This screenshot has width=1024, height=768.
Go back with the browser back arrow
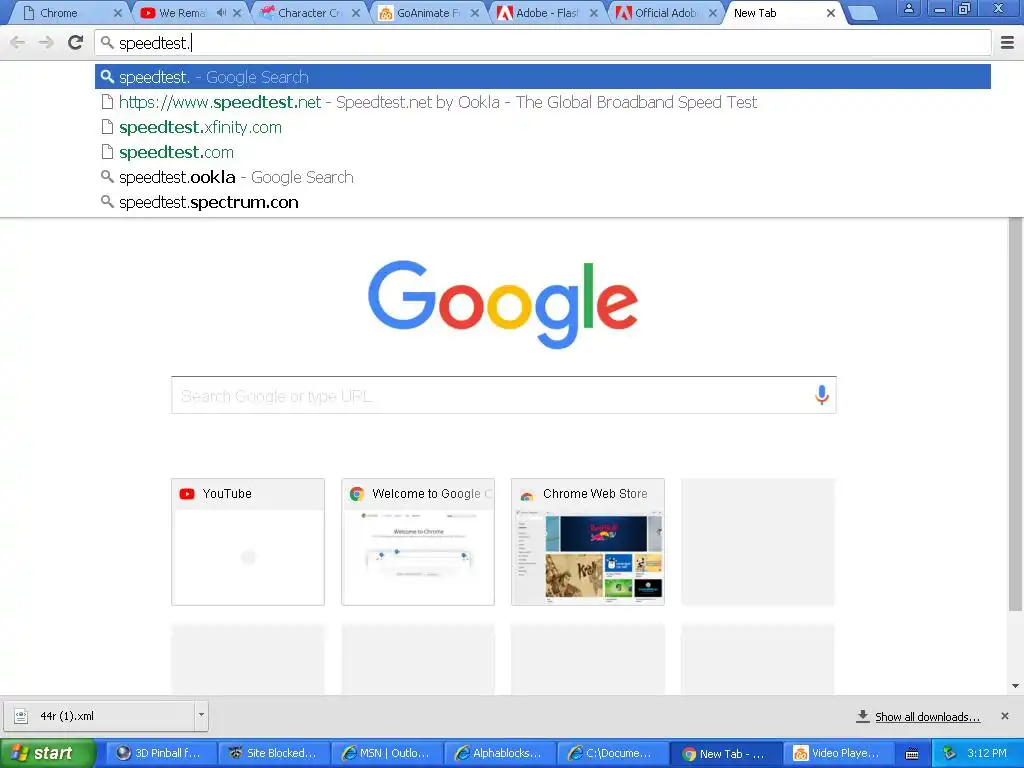(x=18, y=43)
